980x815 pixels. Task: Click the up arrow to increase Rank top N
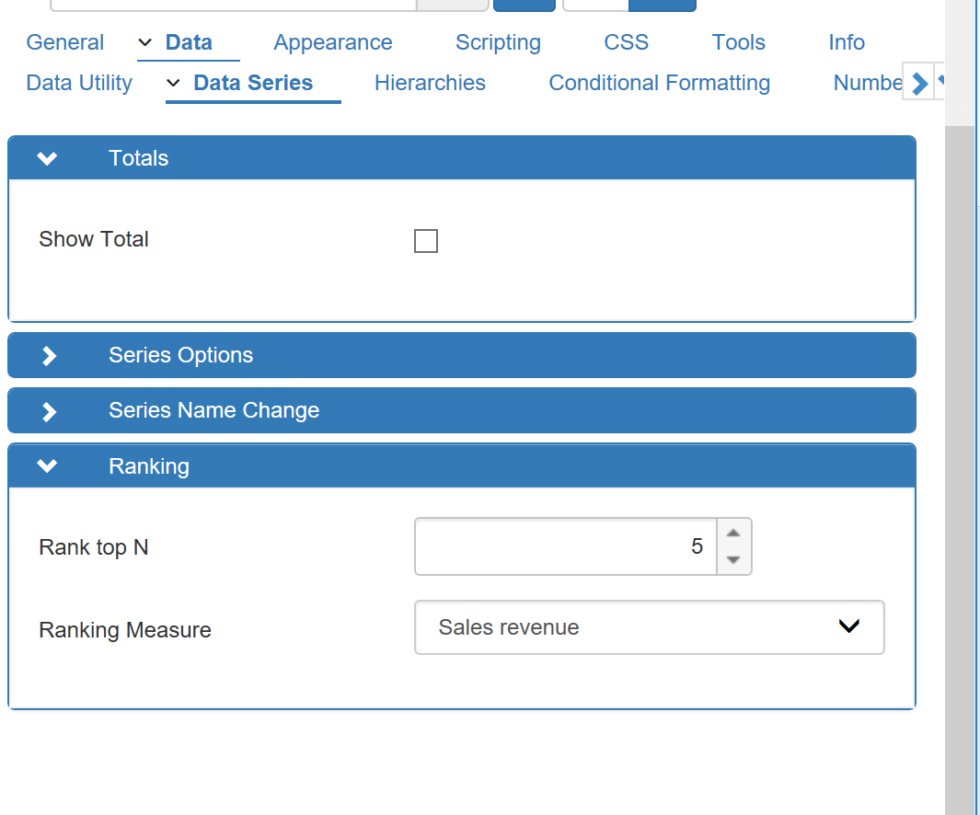[x=733, y=534]
